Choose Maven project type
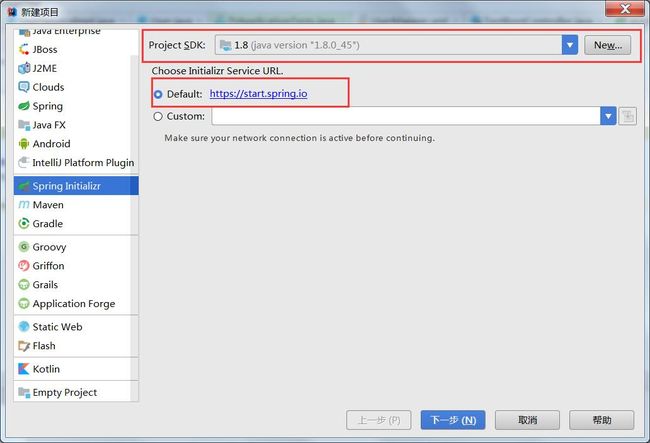650x443 pixels. pos(76,205)
